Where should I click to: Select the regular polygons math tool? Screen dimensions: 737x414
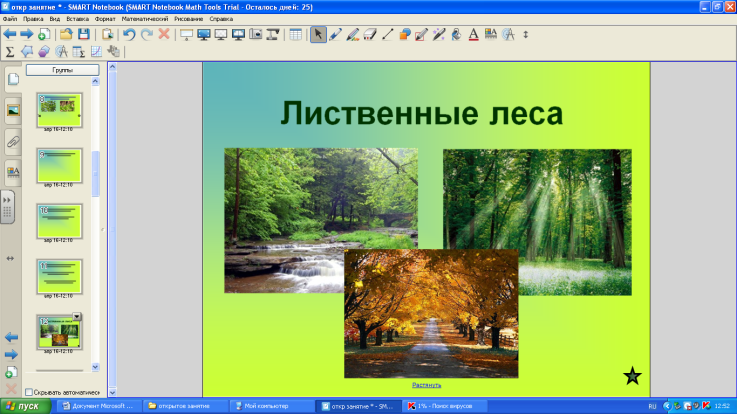coord(44,51)
